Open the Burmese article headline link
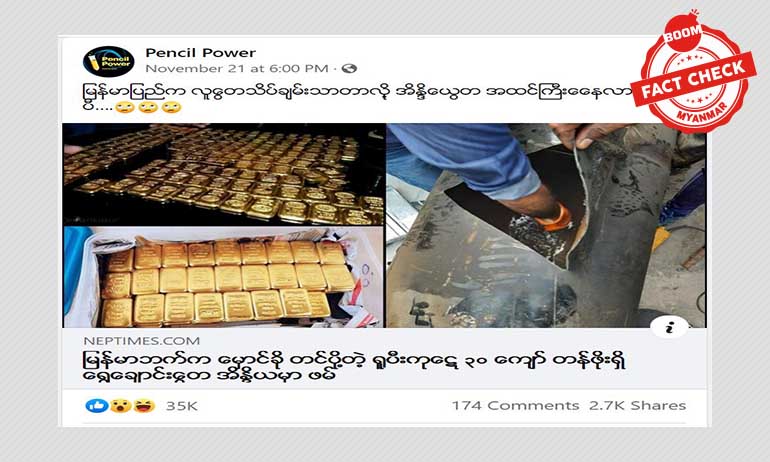Image resolution: width=770 pixels, height=462 pixels. (355, 368)
